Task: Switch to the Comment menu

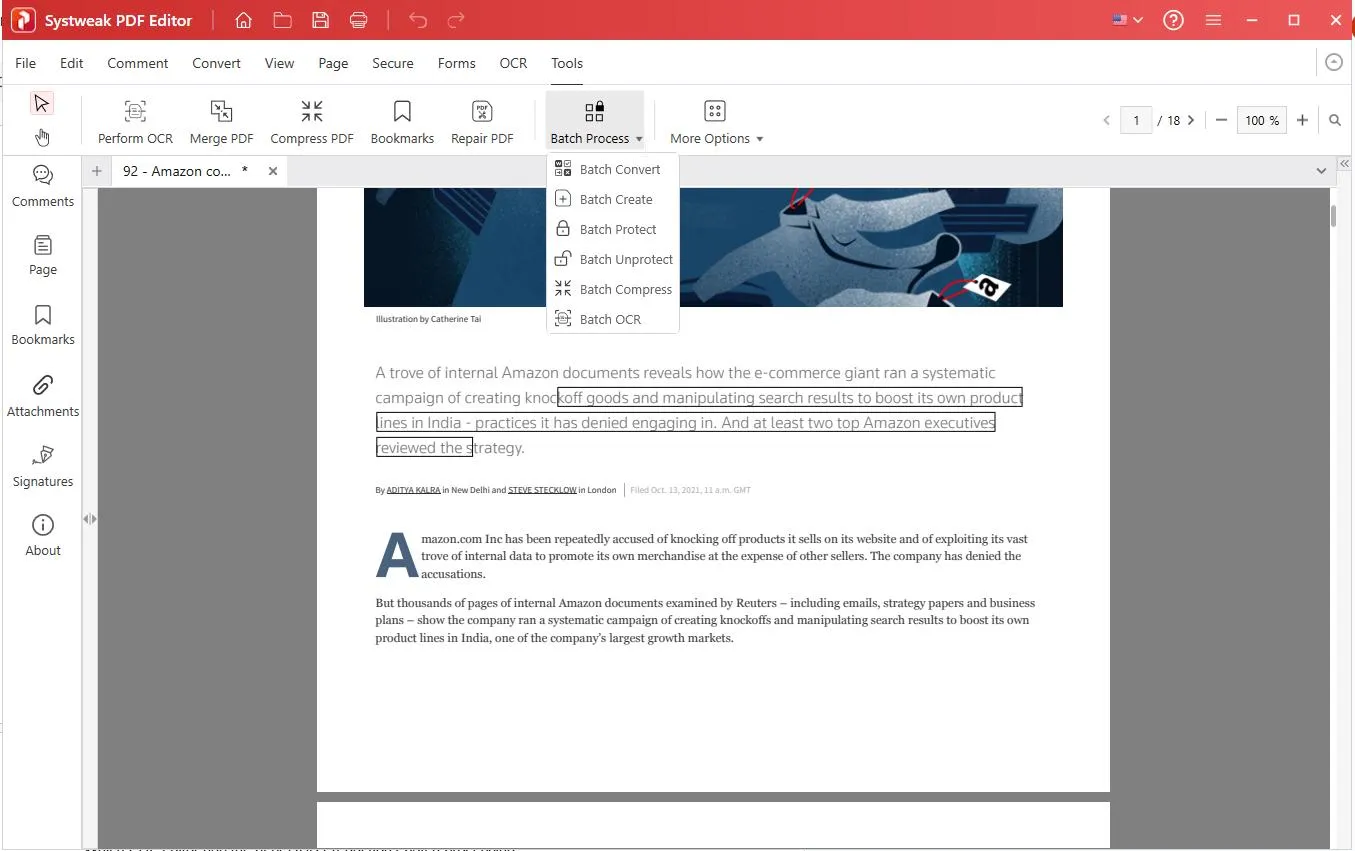Action: [138, 63]
